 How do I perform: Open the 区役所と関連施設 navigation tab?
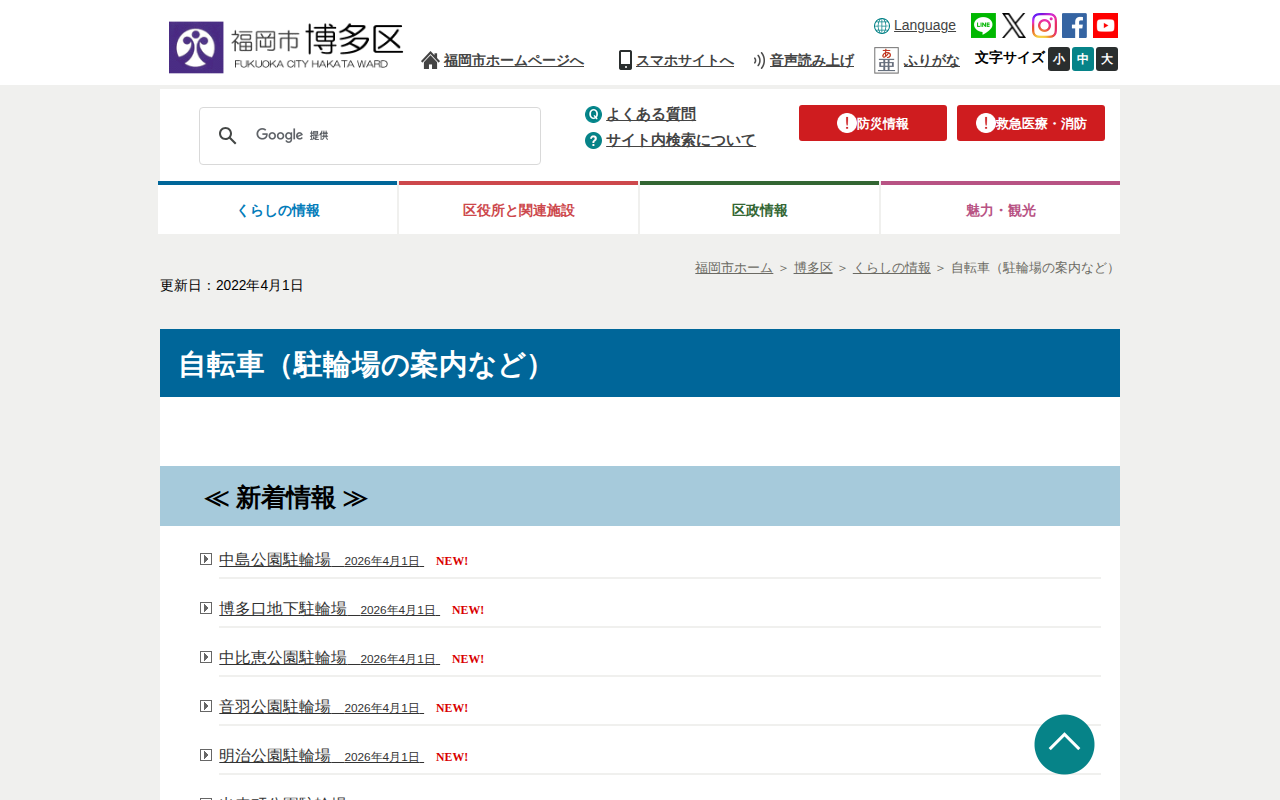519,209
